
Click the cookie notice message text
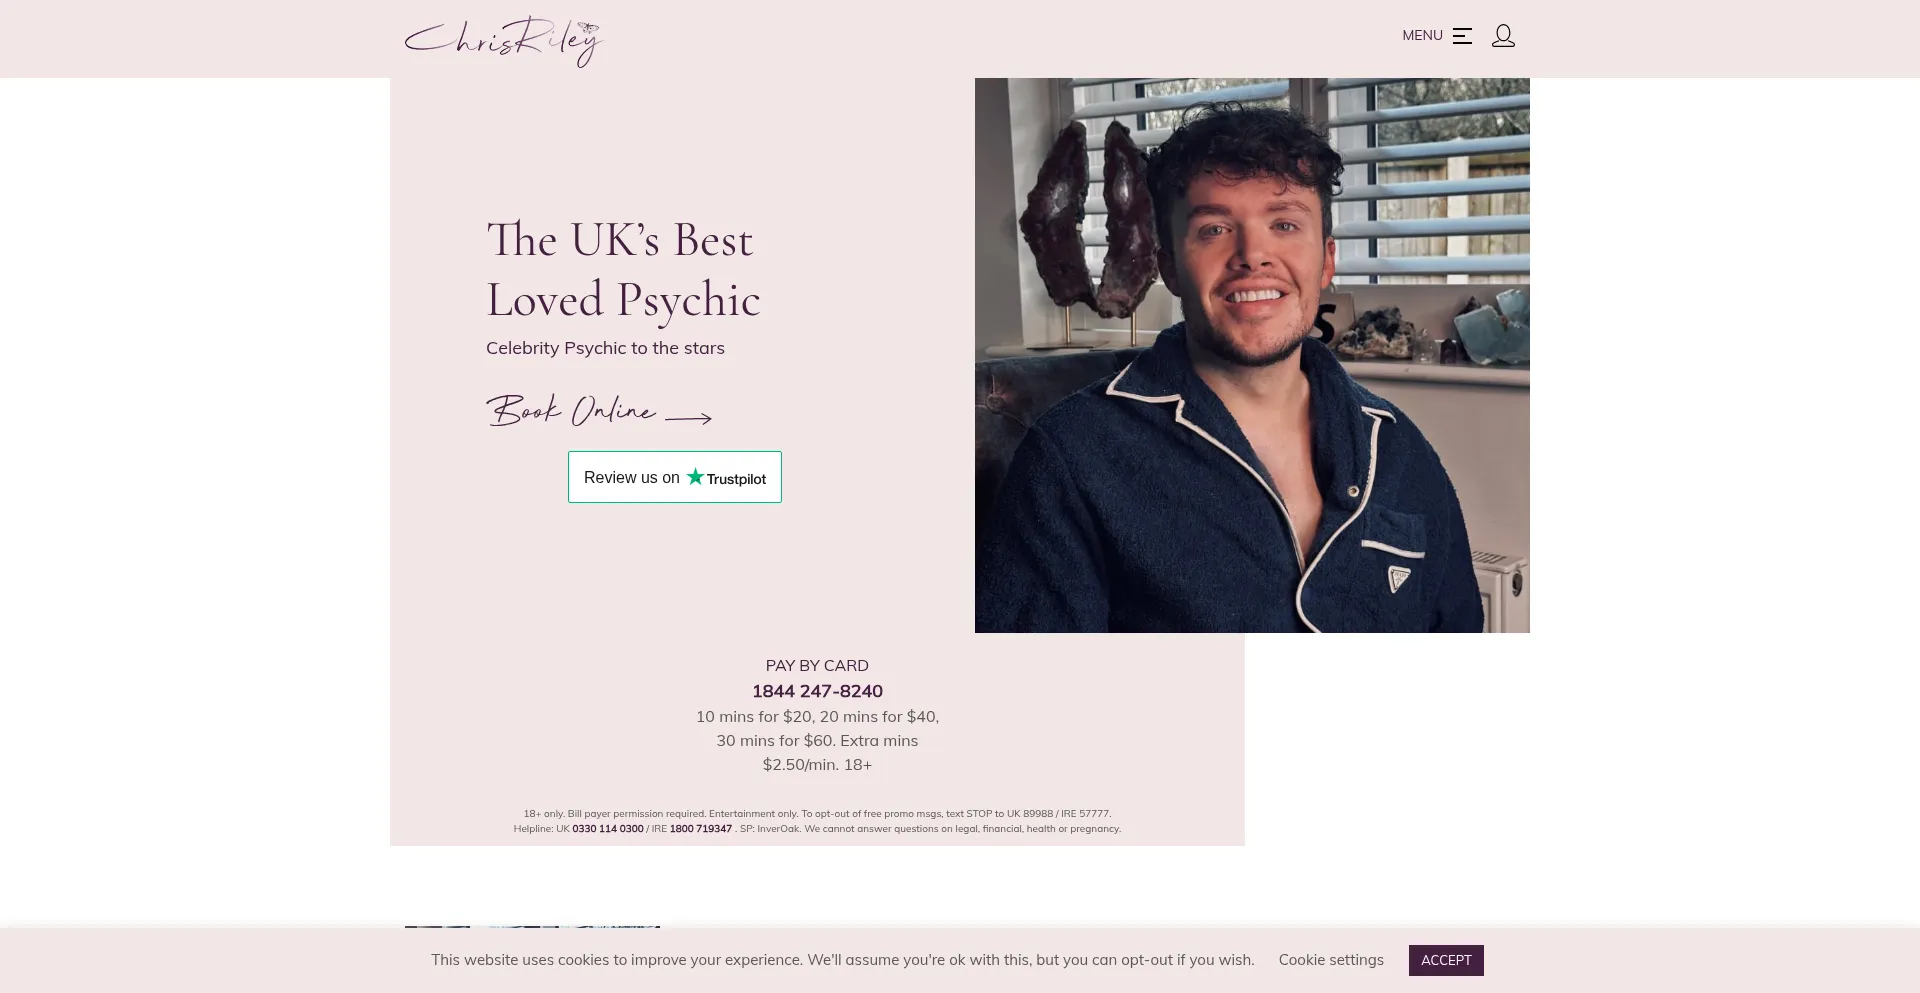click(843, 960)
